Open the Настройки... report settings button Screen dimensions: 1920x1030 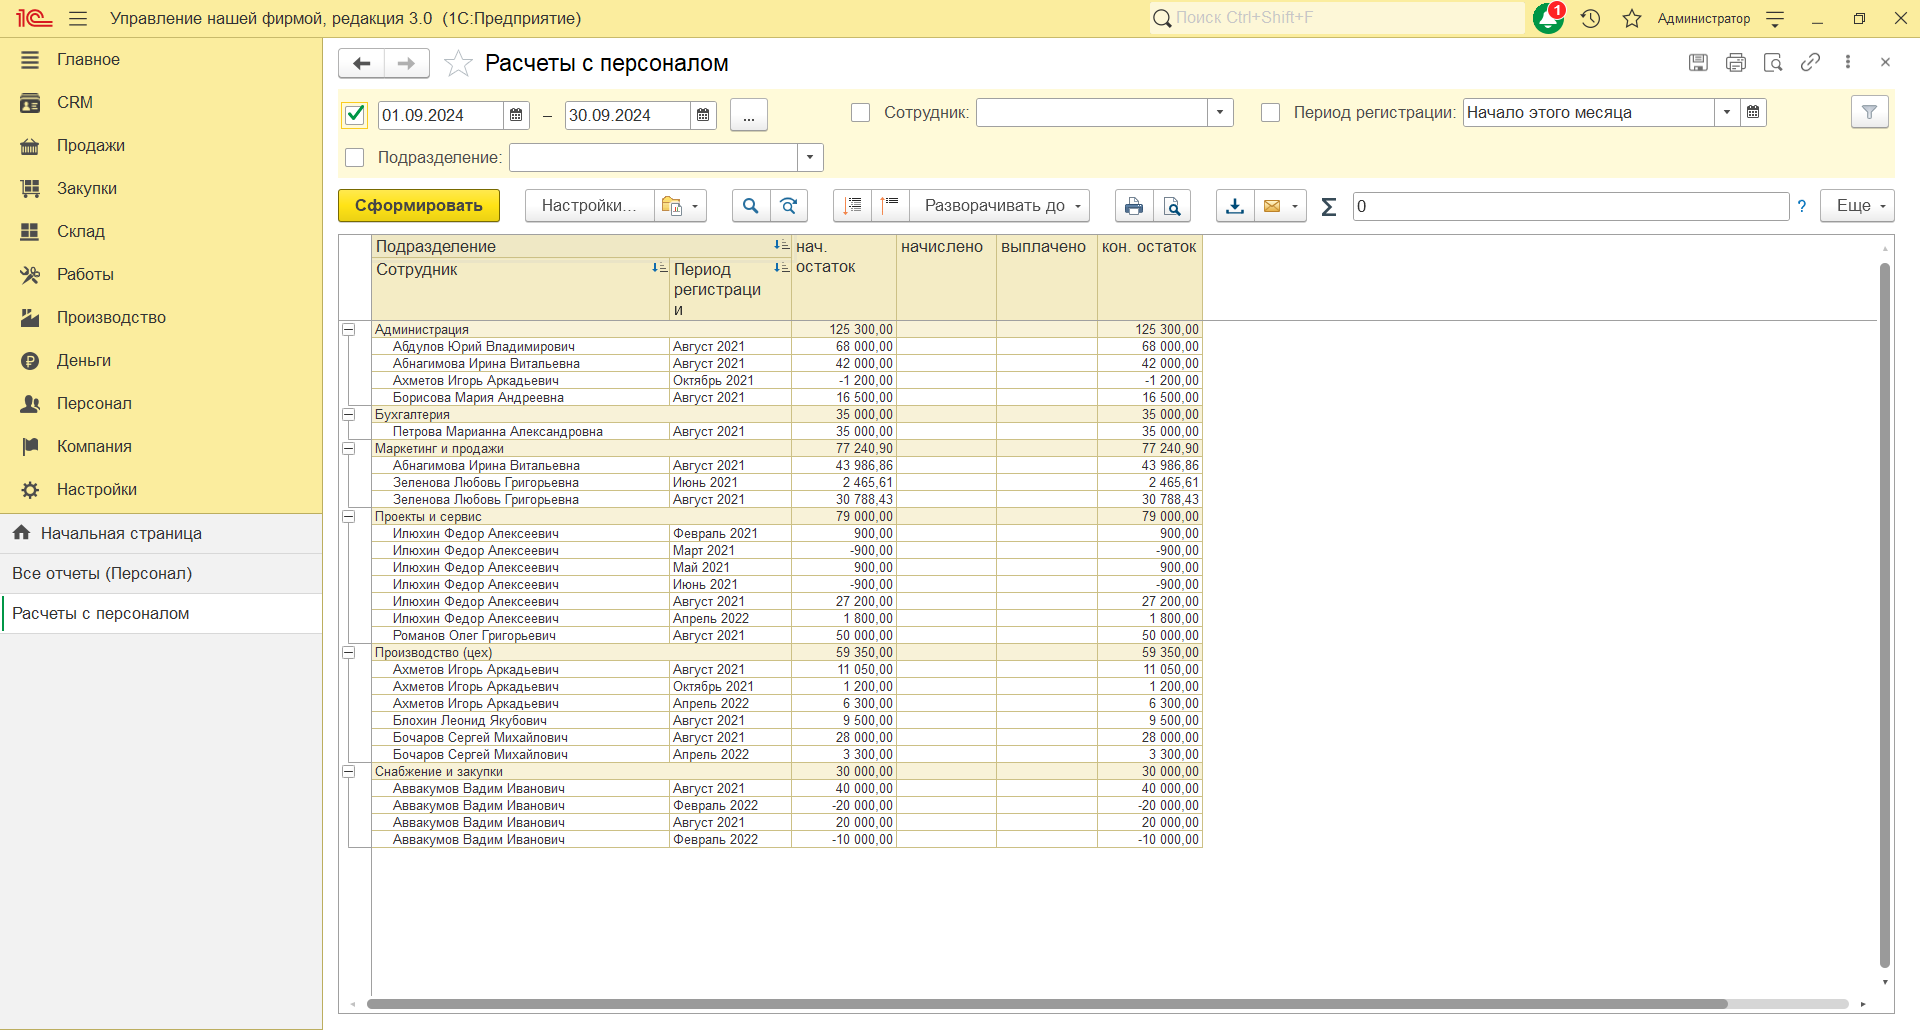[x=588, y=206]
